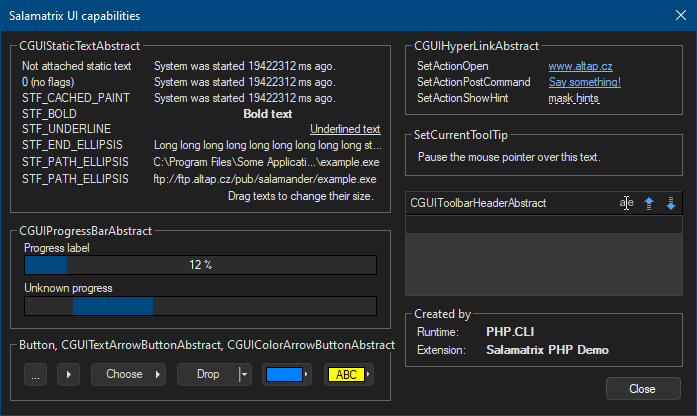697x416 pixels.
Task: Click the ftp://ftp.altap.cz path text
Action: click(x=265, y=179)
